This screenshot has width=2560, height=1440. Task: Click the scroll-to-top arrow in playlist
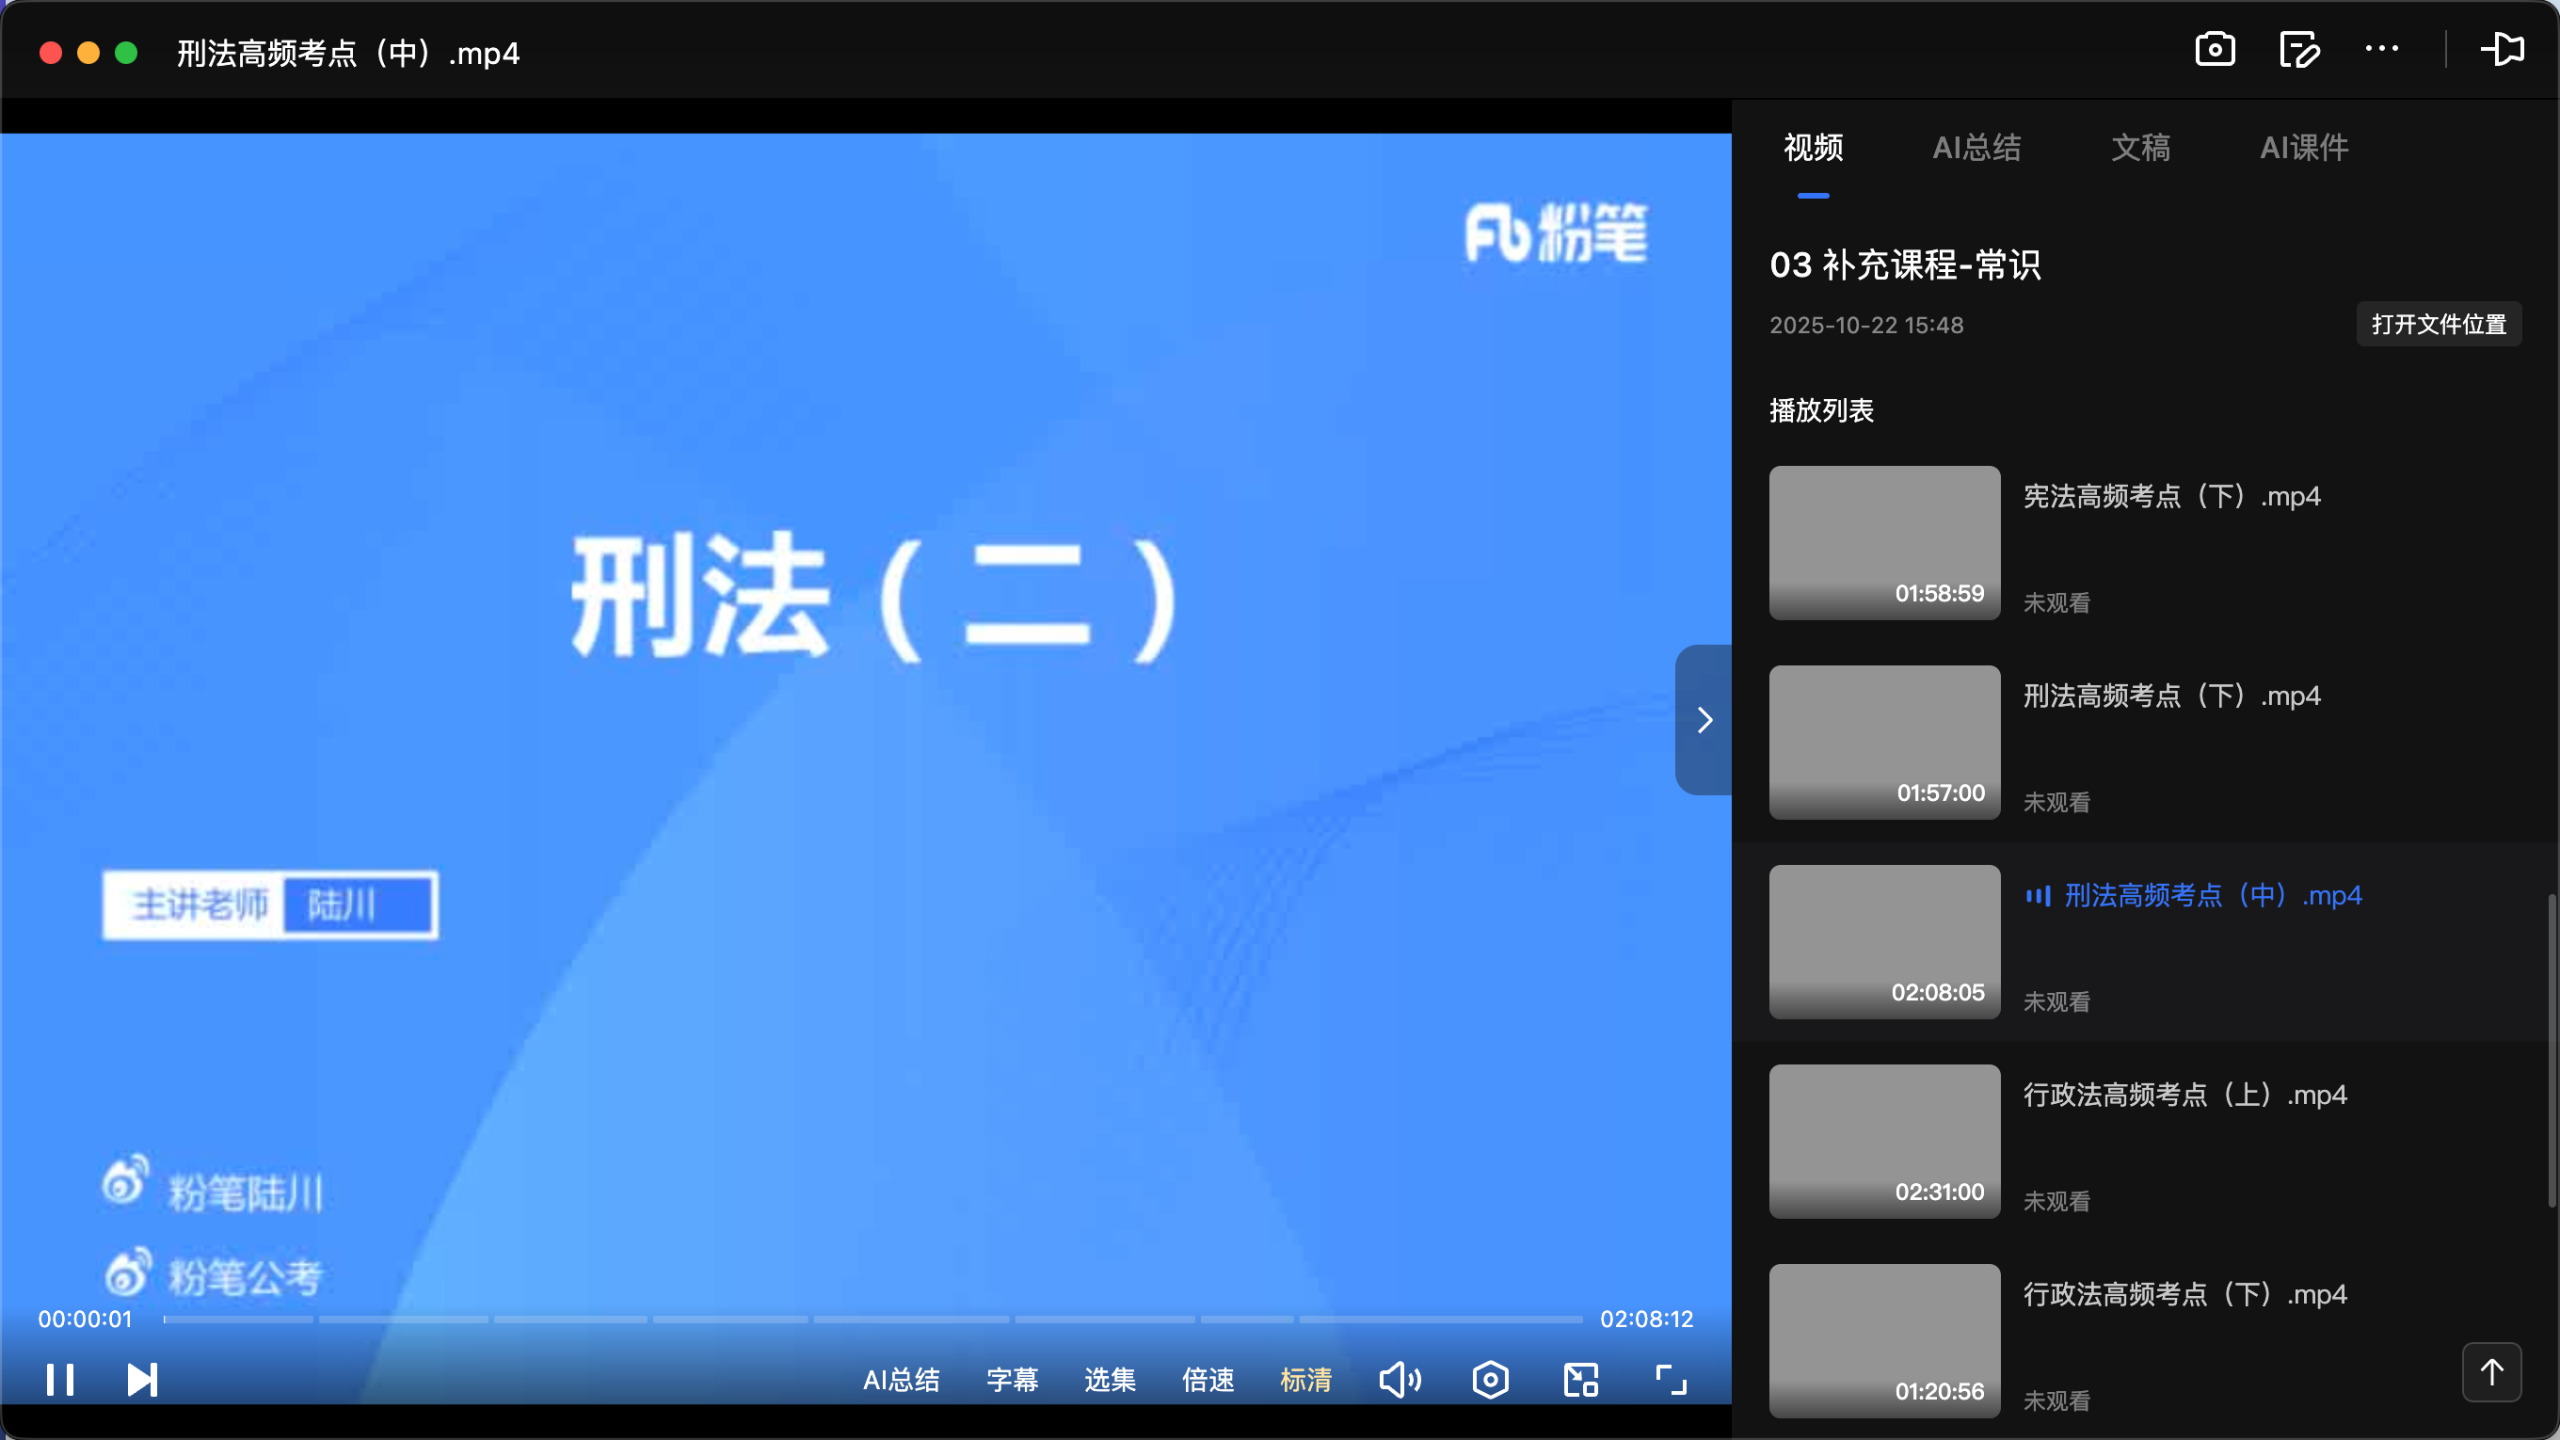[2490, 1372]
